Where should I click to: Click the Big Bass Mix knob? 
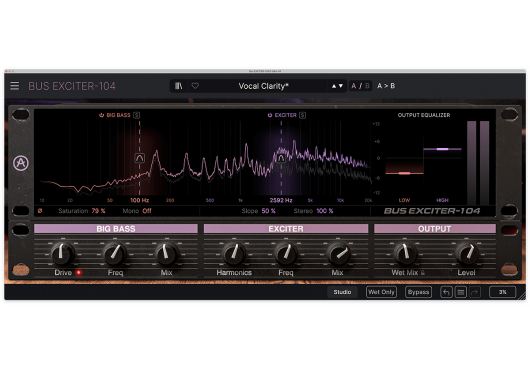(166, 254)
